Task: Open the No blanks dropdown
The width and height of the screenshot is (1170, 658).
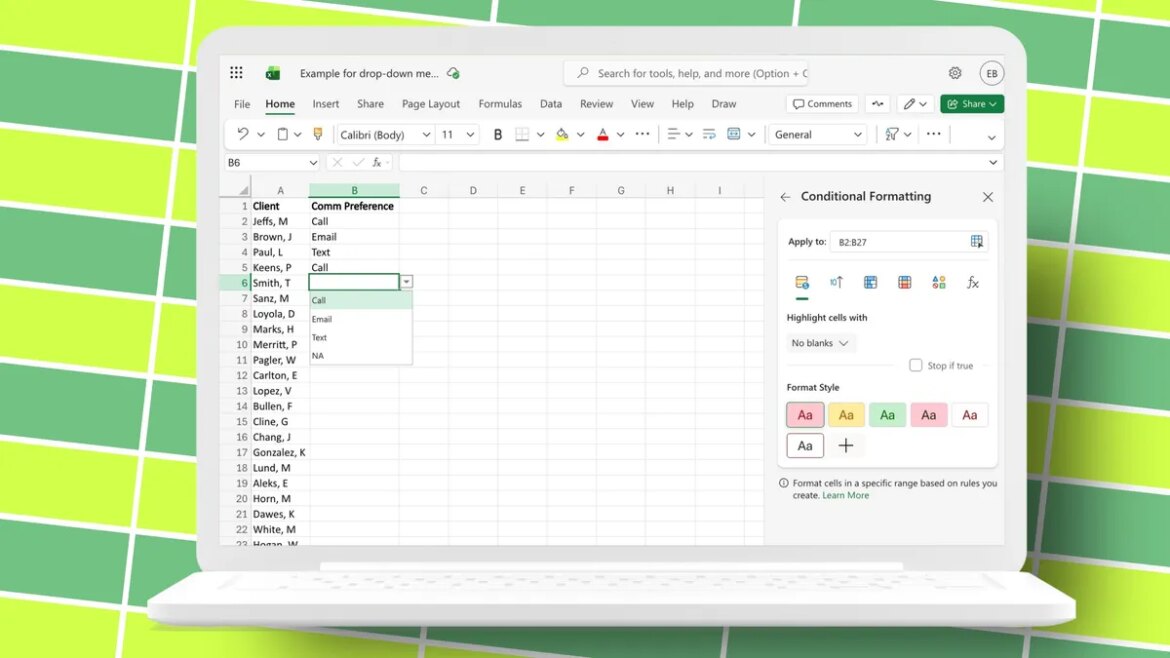Action: pyautogui.click(x=820, y=342)
